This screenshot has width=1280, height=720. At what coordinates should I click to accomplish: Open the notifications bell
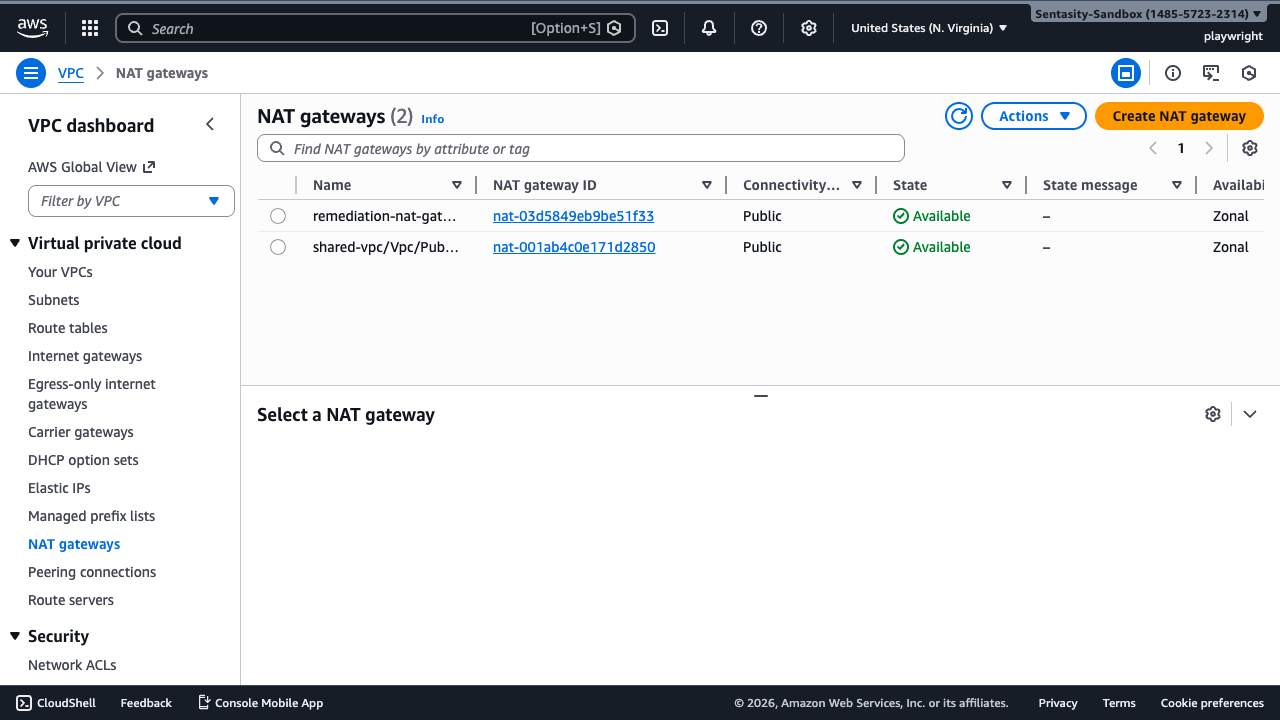pos(708,27)
